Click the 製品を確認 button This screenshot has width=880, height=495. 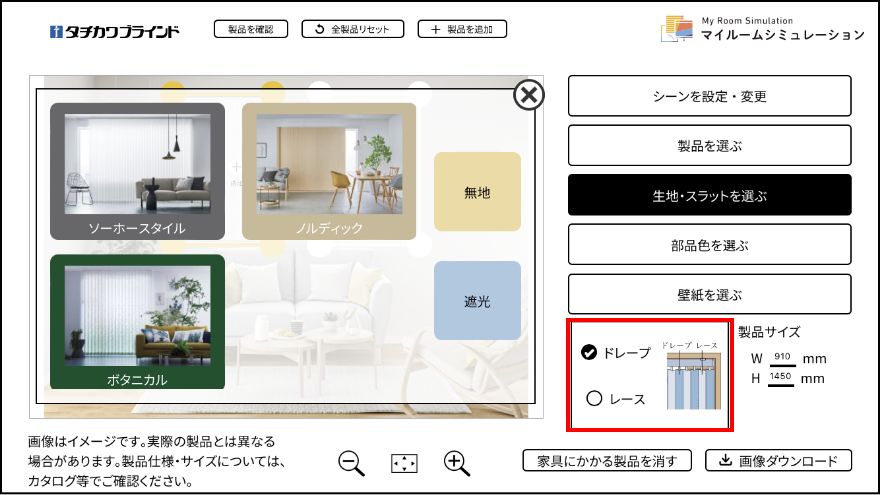tap(251, 30)
